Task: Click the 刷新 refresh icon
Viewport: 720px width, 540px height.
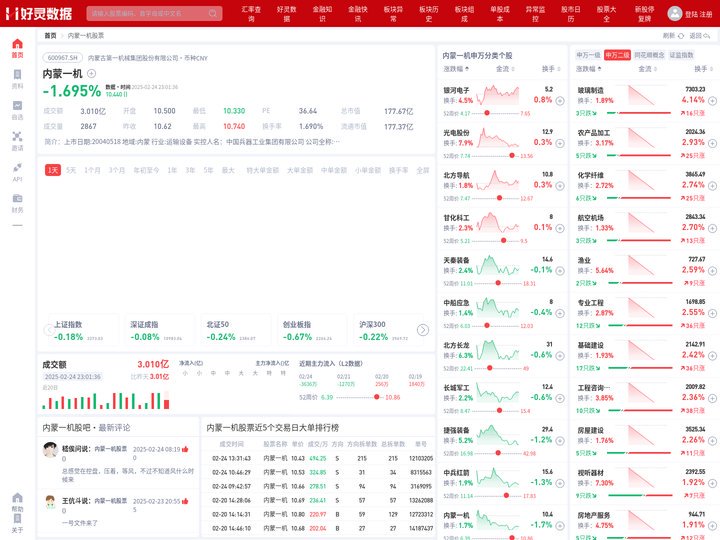Action: coord(681,36)
